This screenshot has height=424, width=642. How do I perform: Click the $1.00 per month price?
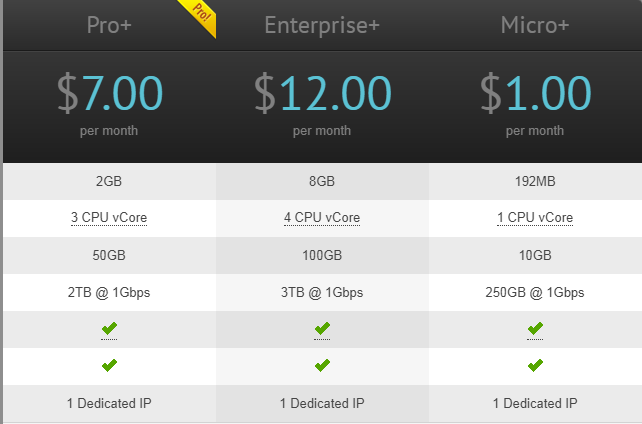pos(535,94)
